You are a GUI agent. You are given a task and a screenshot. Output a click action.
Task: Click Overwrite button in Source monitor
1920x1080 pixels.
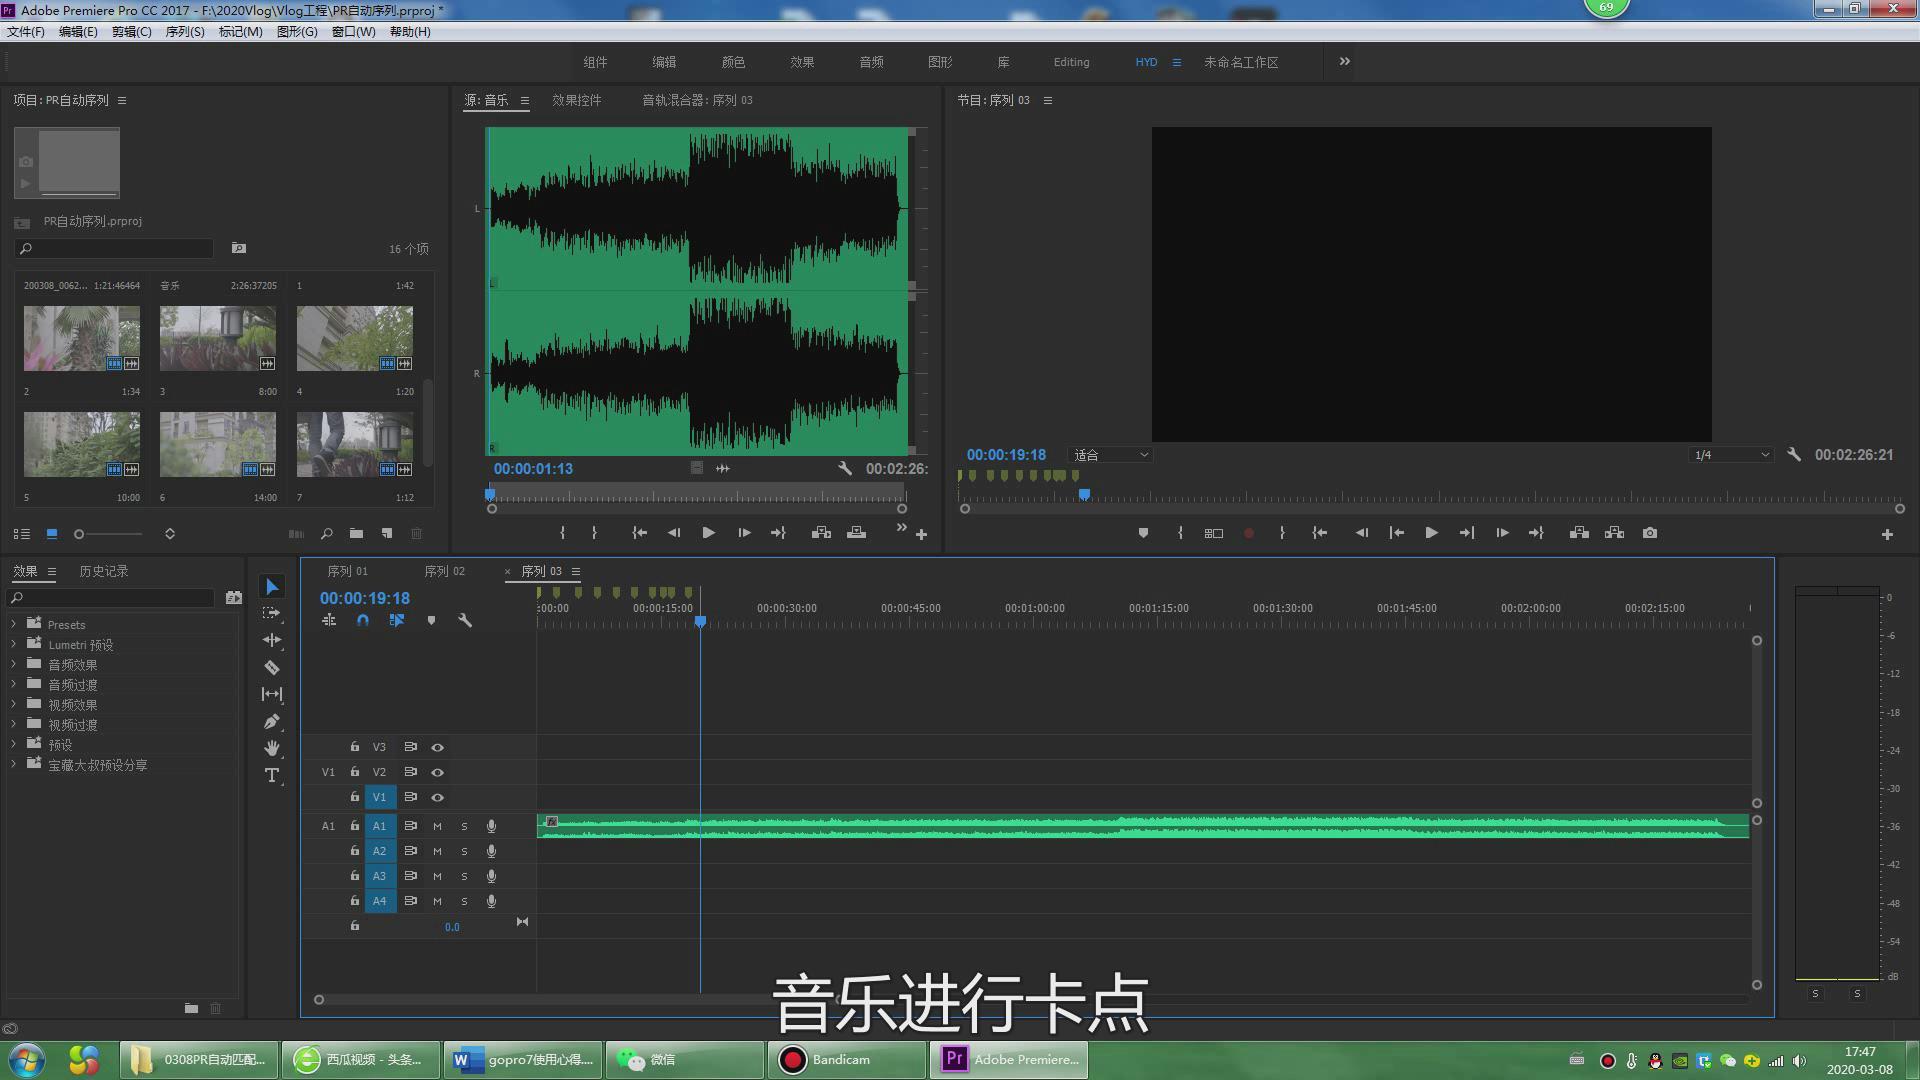[x=856, y=533]
